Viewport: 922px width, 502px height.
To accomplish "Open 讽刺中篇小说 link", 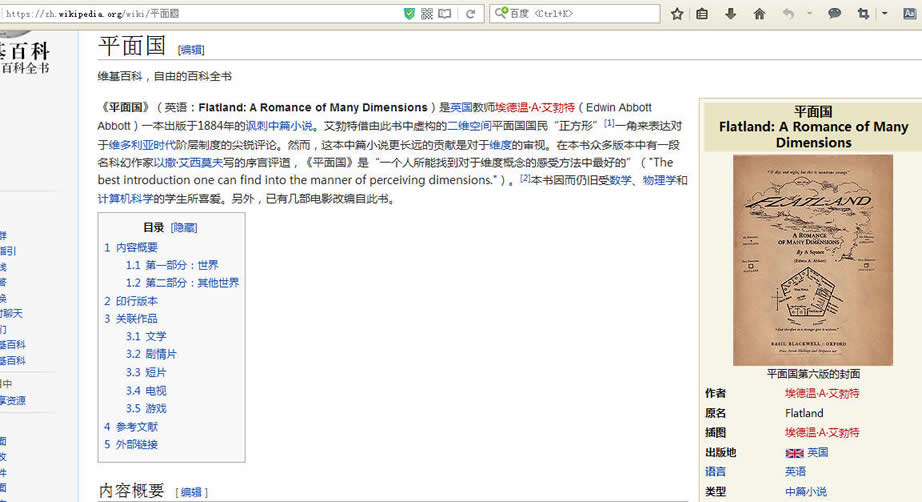I will tap(279, 126).
